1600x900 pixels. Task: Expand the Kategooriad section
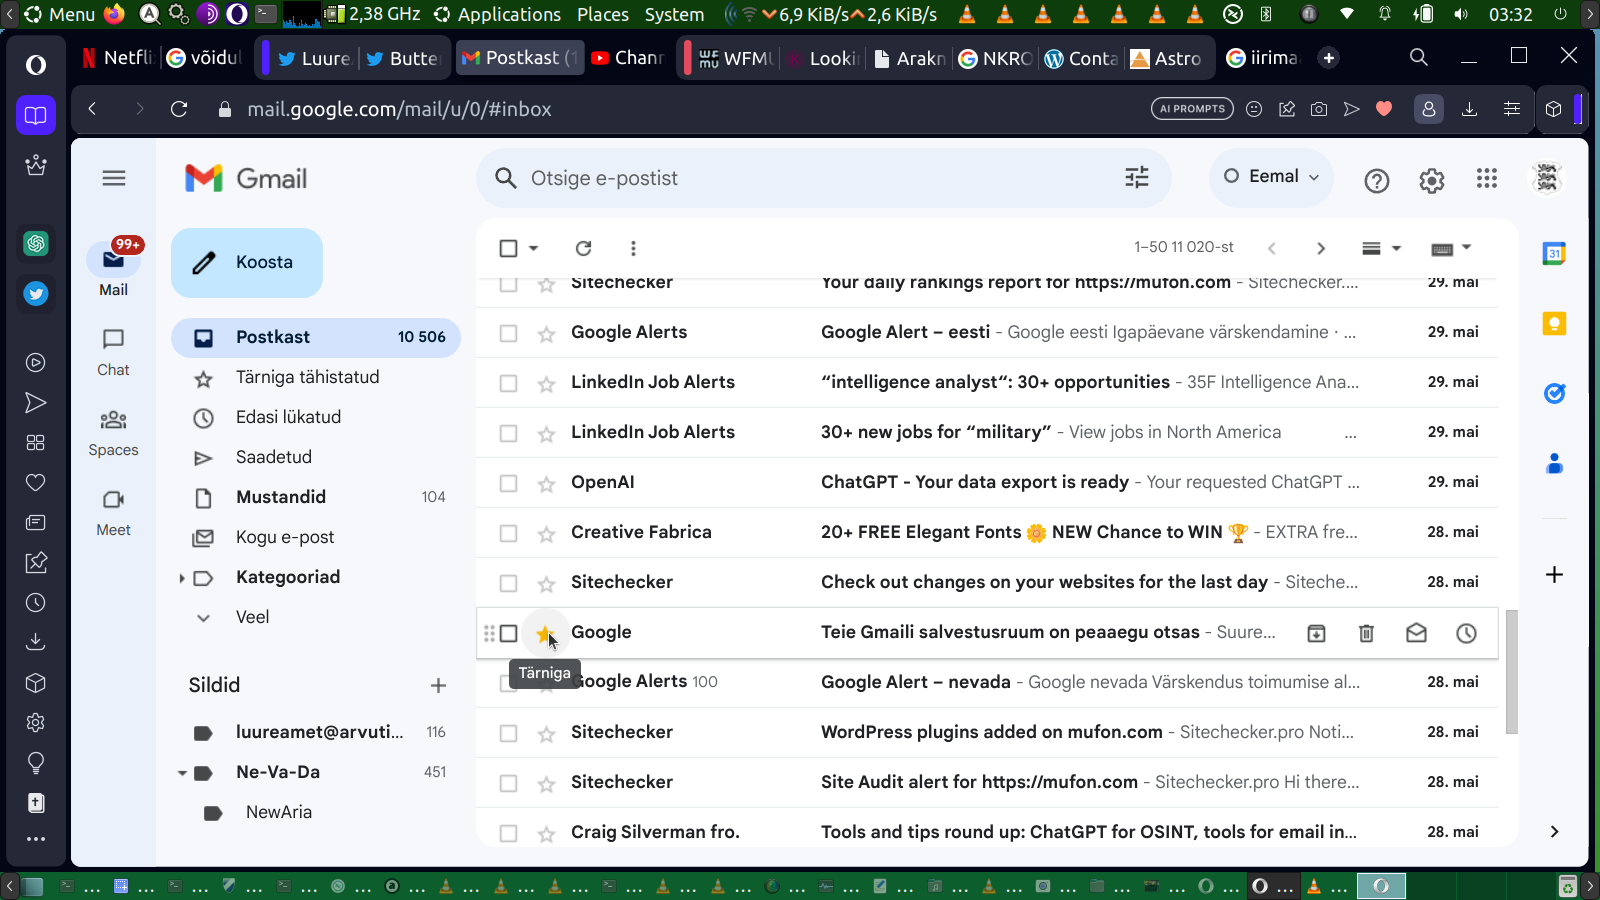182,578
